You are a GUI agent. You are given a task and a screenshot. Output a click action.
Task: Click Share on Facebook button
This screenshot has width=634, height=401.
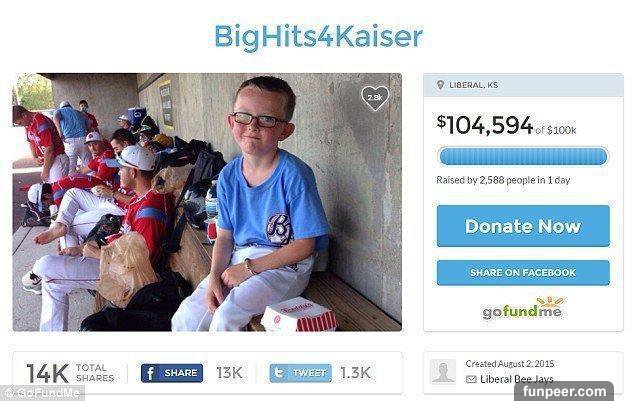pos(523,273)
